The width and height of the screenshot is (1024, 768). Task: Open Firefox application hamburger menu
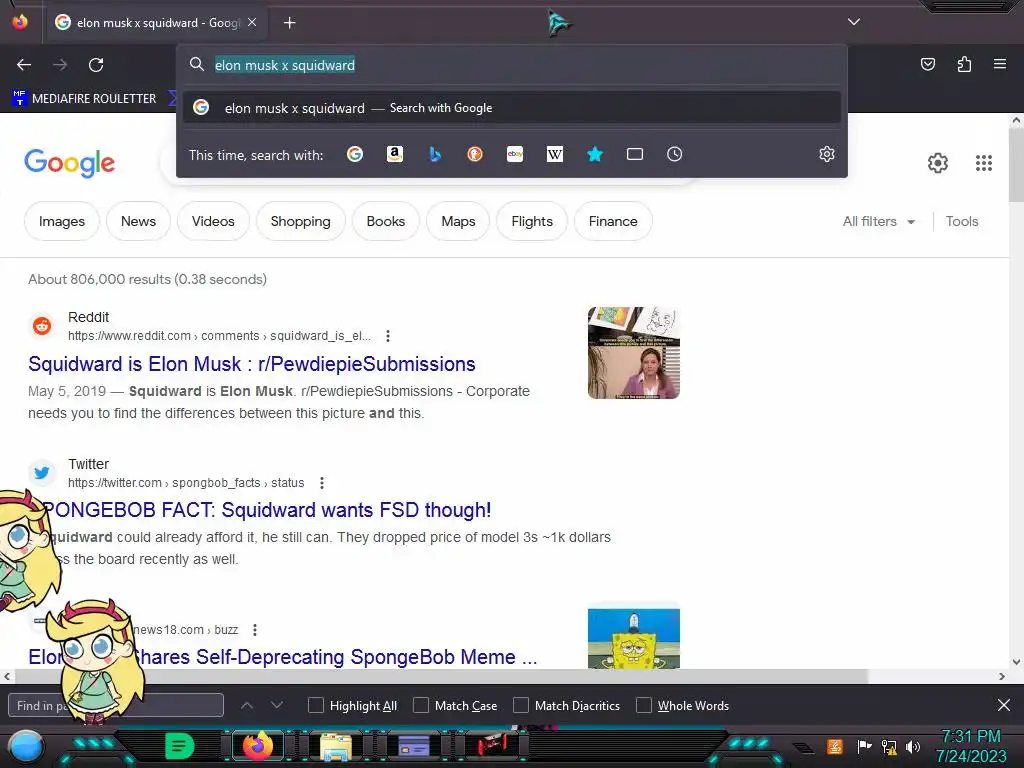1000,64
